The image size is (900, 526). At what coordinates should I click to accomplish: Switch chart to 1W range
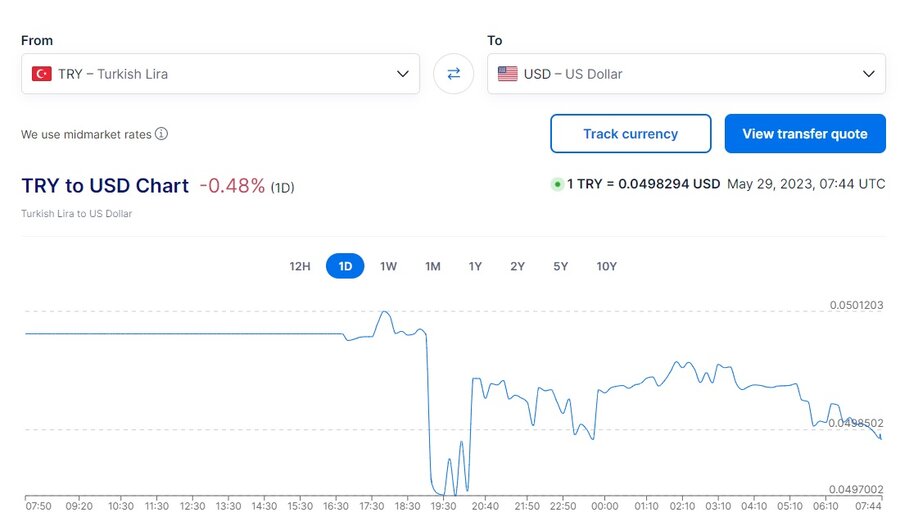tap(389, 266)
